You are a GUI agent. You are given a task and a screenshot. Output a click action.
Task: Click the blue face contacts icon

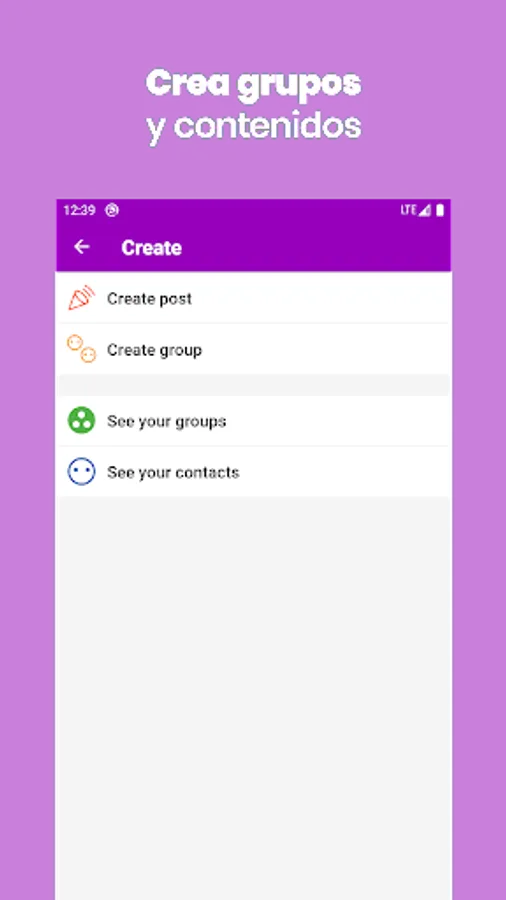tap(81, 472)
